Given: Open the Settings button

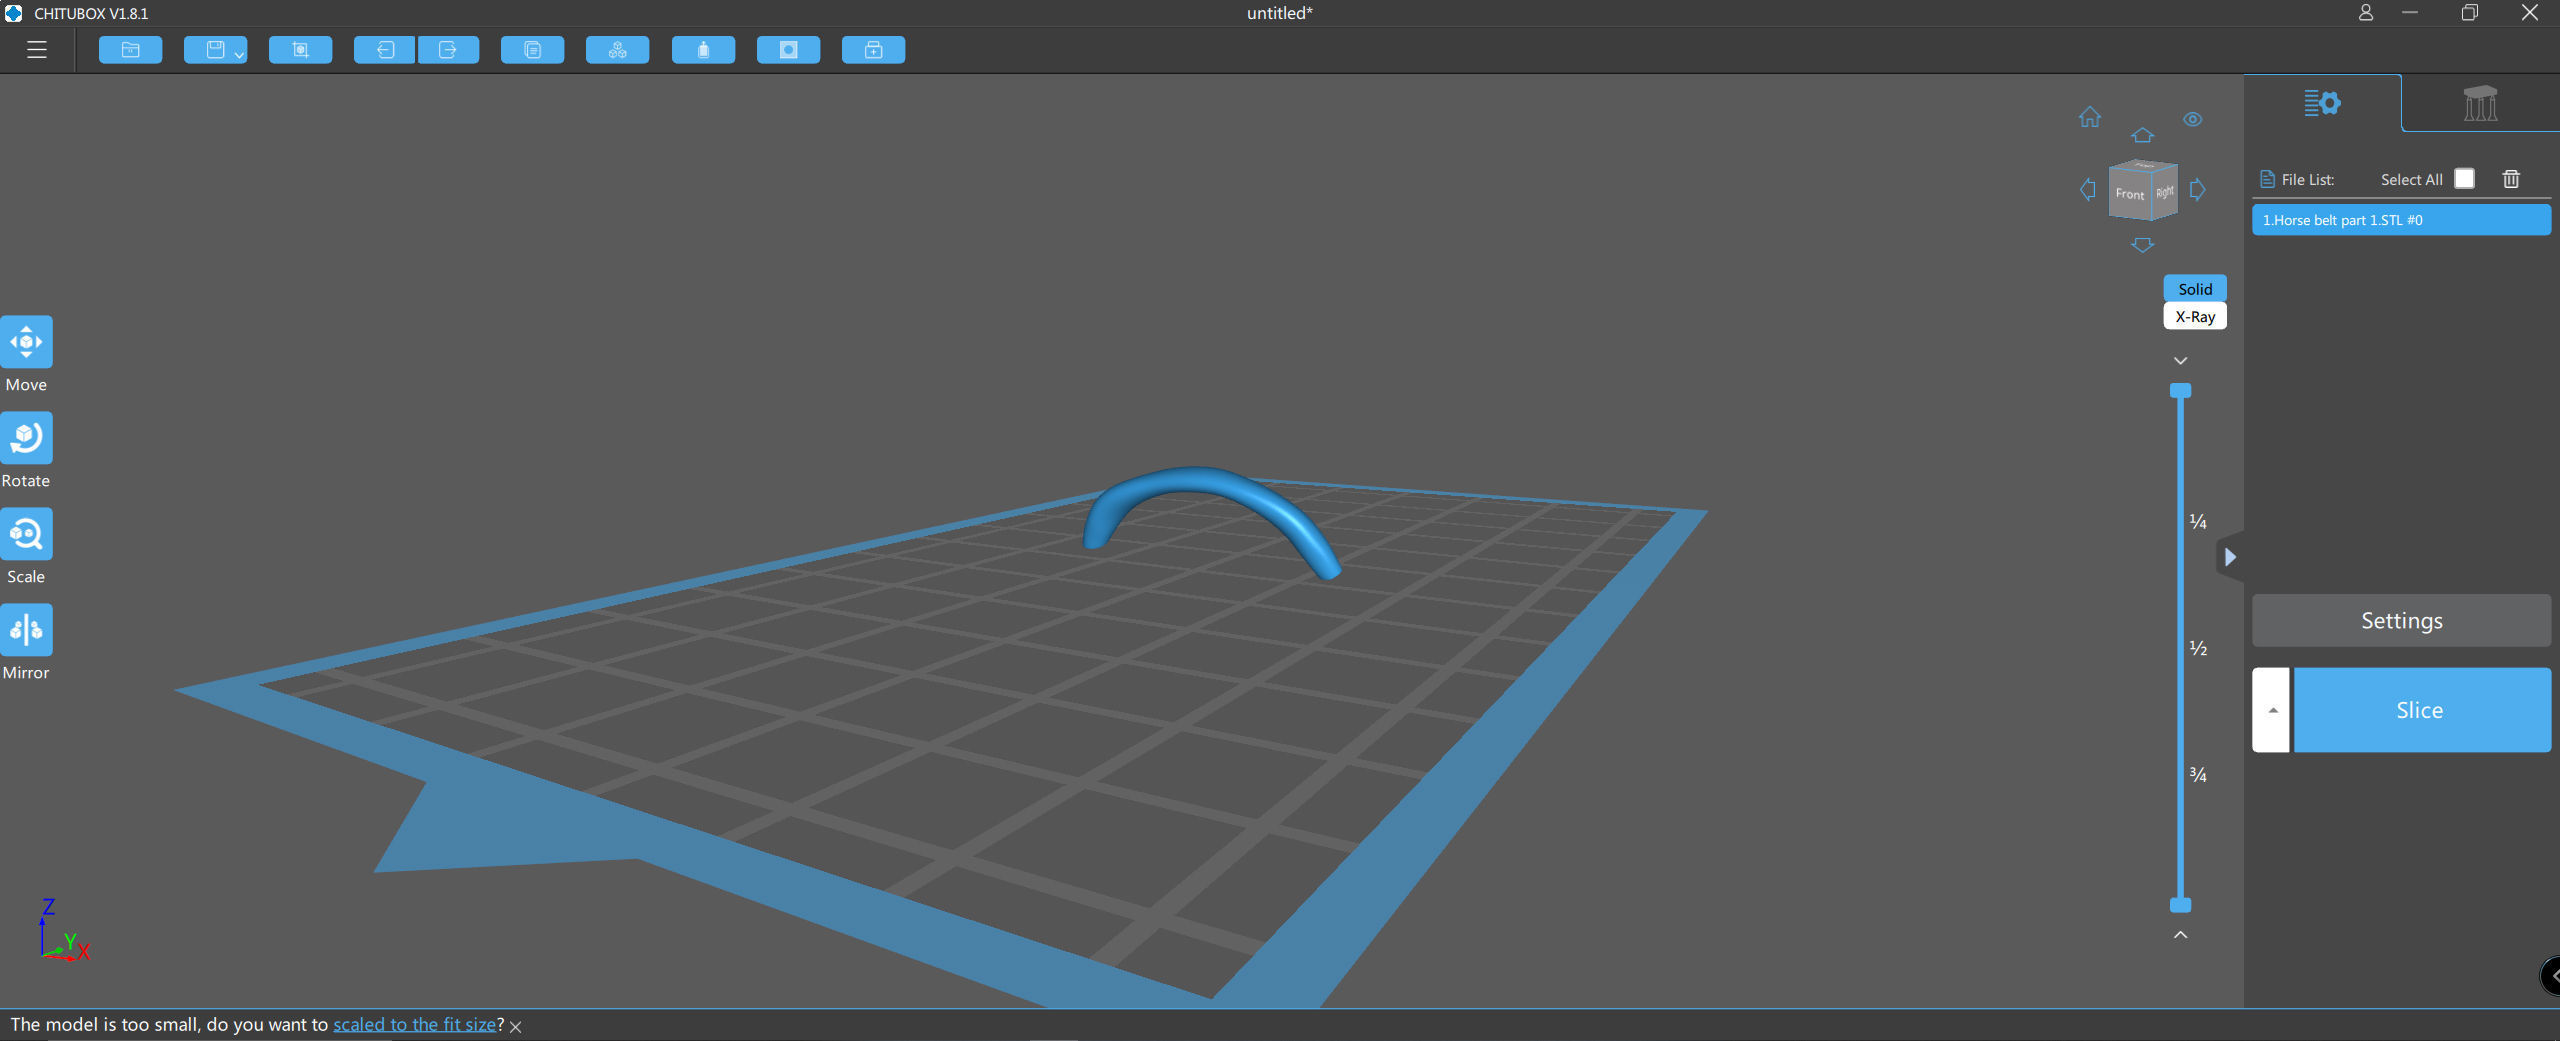Looking at the screenshot, I should (x=2401, y=620).
